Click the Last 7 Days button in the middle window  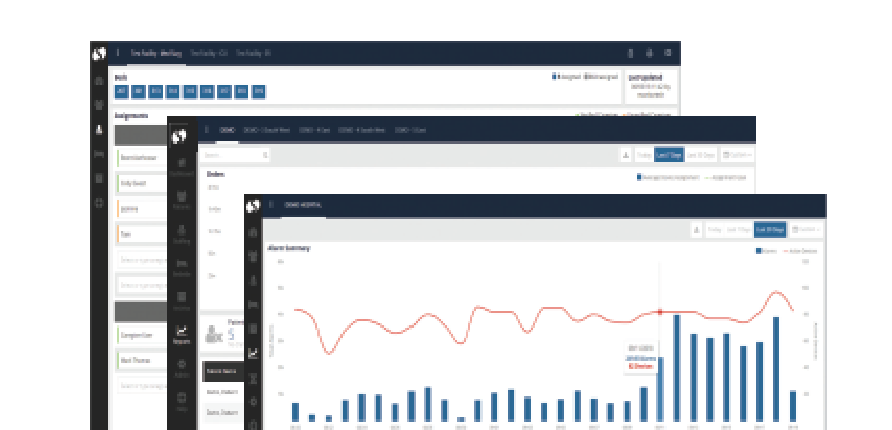[x=669, y=155]
